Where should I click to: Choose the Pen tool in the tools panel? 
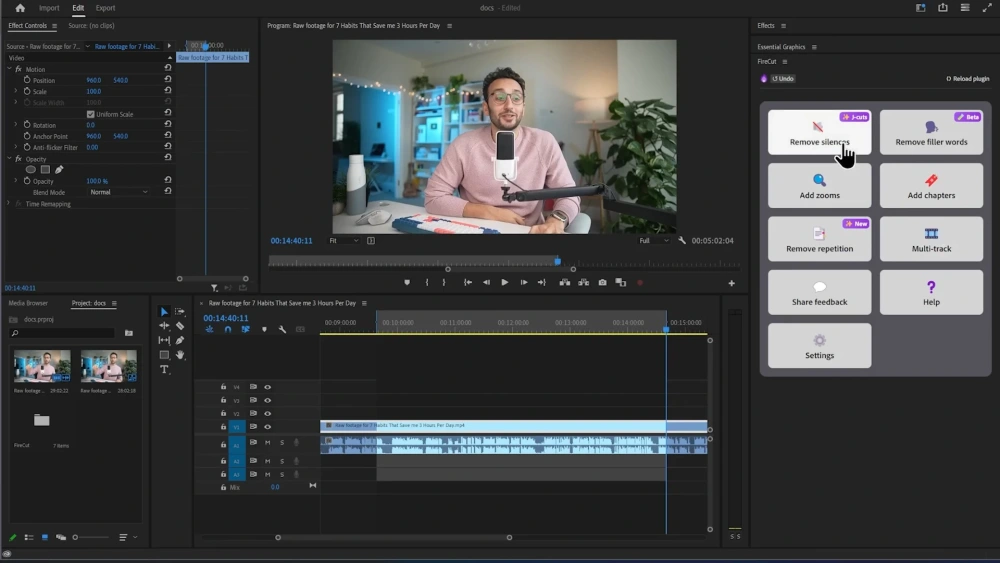click(x=180, y=340)
